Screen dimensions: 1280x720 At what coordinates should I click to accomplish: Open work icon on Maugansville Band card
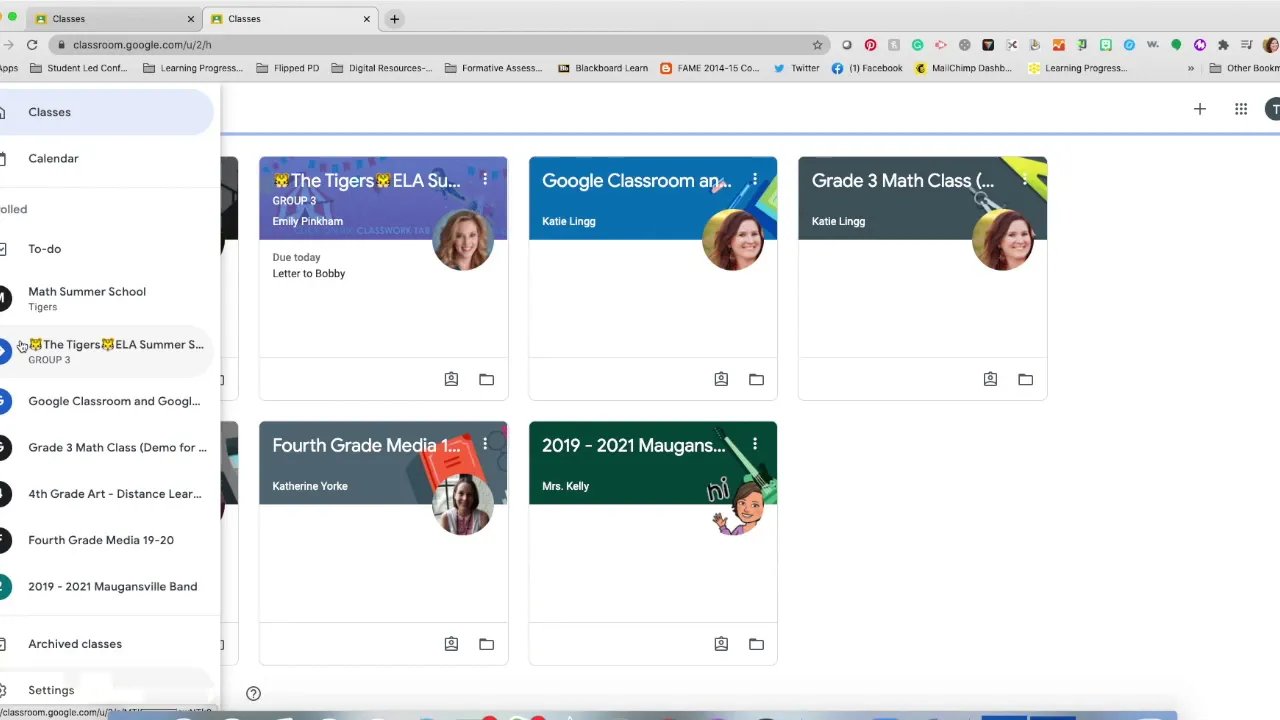pos(721,644)
